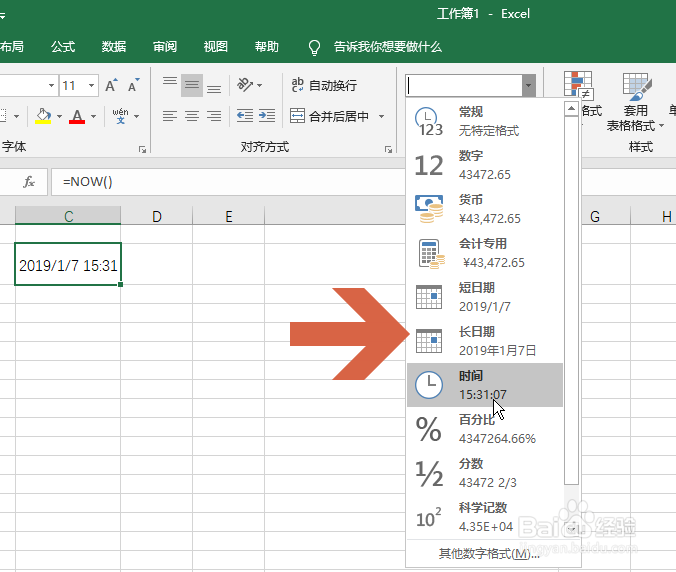Click the formula bar showing =NOW()
Image resolution: width=676 pixels, height=572 pixels.
point(228,182)
